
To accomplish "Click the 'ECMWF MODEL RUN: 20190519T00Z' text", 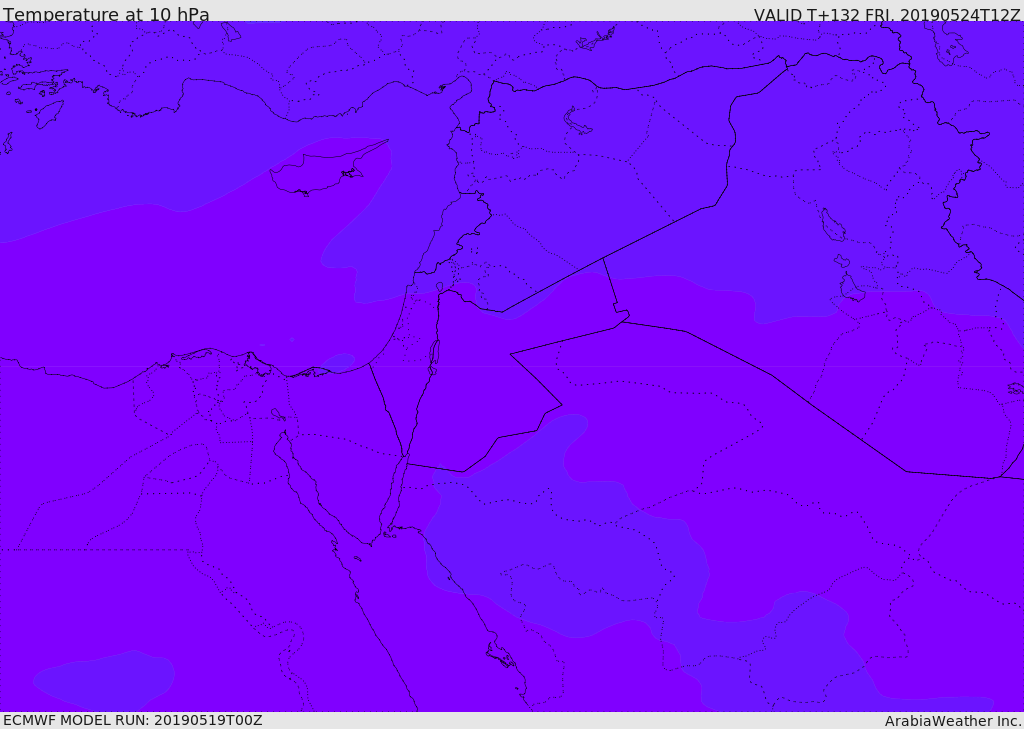I will (133, 720).
